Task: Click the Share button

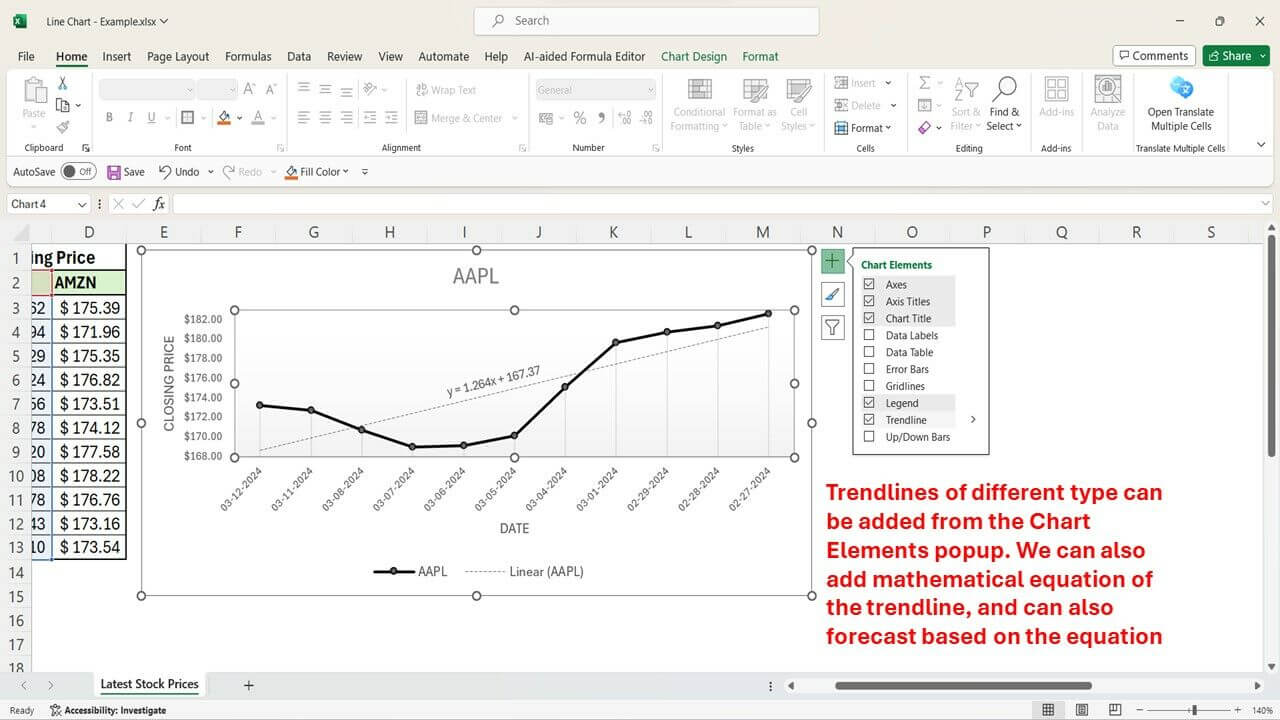Action: (1236, 56)
